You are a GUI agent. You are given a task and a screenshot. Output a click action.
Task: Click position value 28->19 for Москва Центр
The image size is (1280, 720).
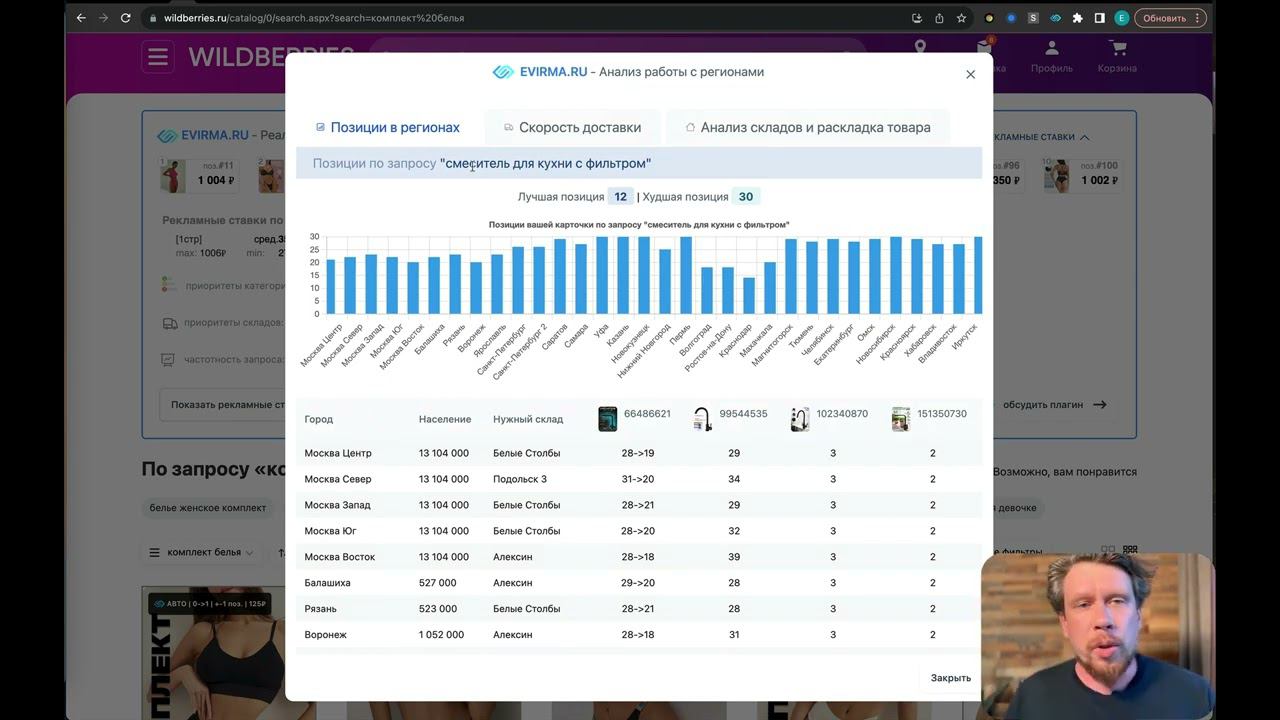click(x=638, y=453)
